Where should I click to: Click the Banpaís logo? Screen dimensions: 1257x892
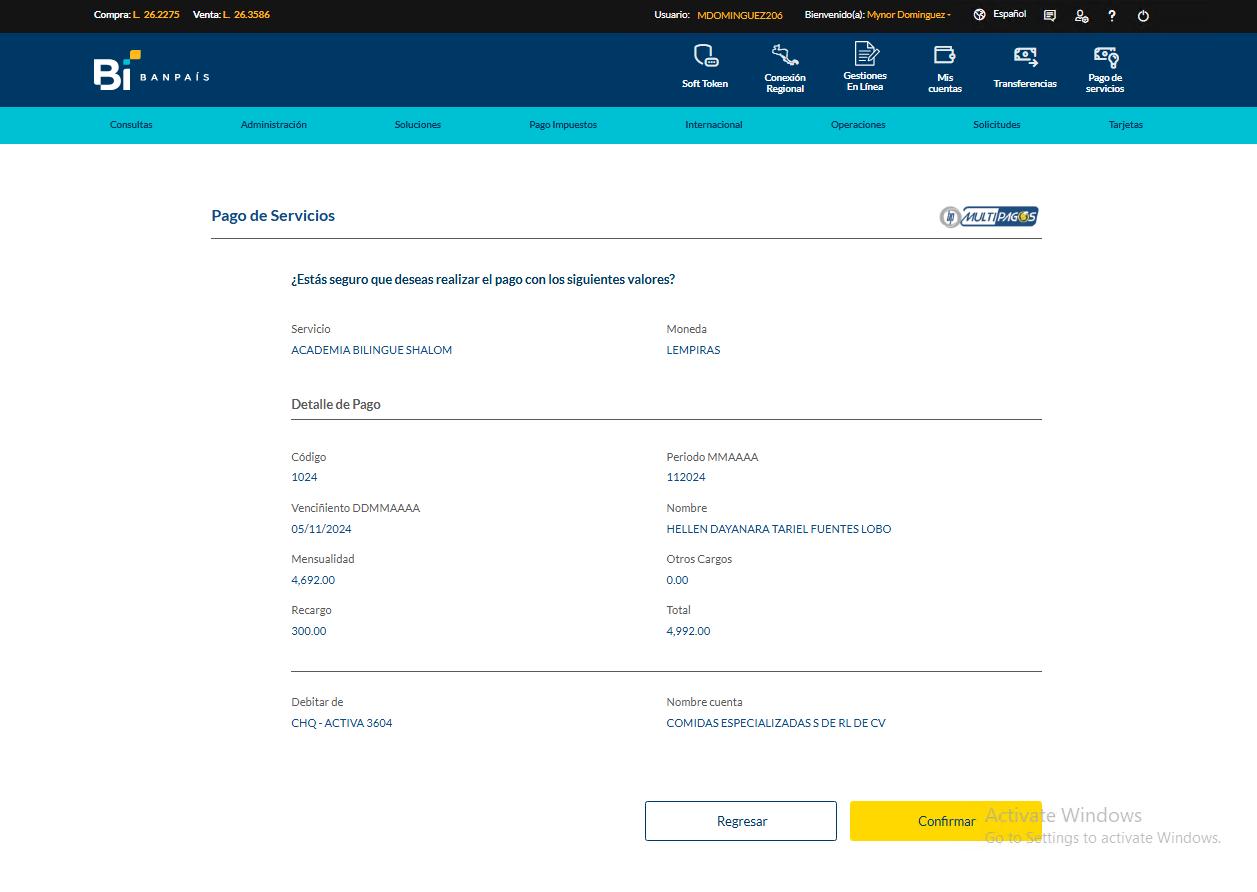[151, 70]
